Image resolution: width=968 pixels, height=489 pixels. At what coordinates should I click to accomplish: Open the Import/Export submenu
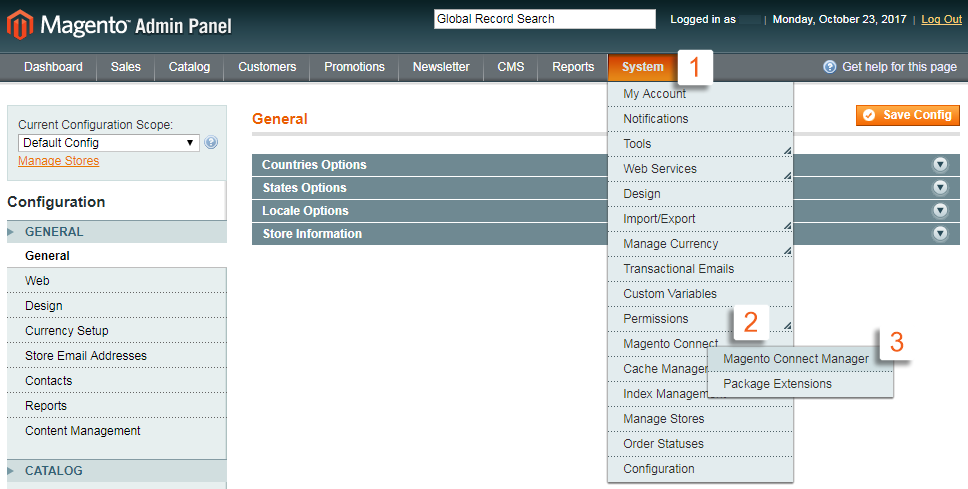[700, 219]
